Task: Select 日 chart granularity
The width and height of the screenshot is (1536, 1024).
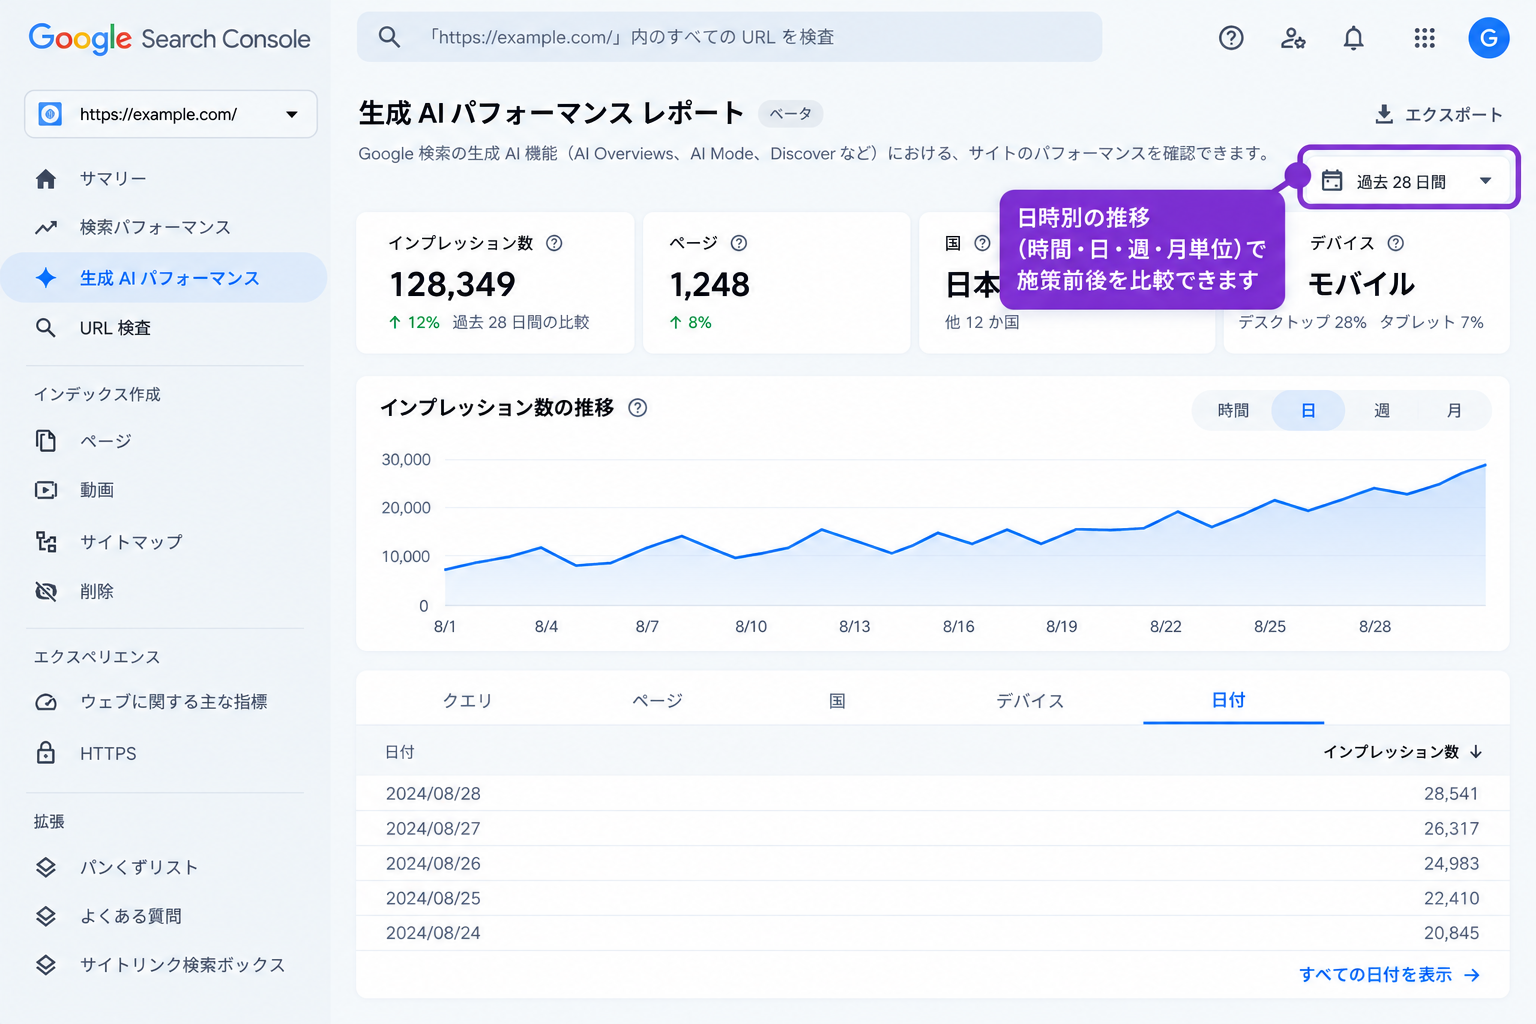Action: (1308, 411)
